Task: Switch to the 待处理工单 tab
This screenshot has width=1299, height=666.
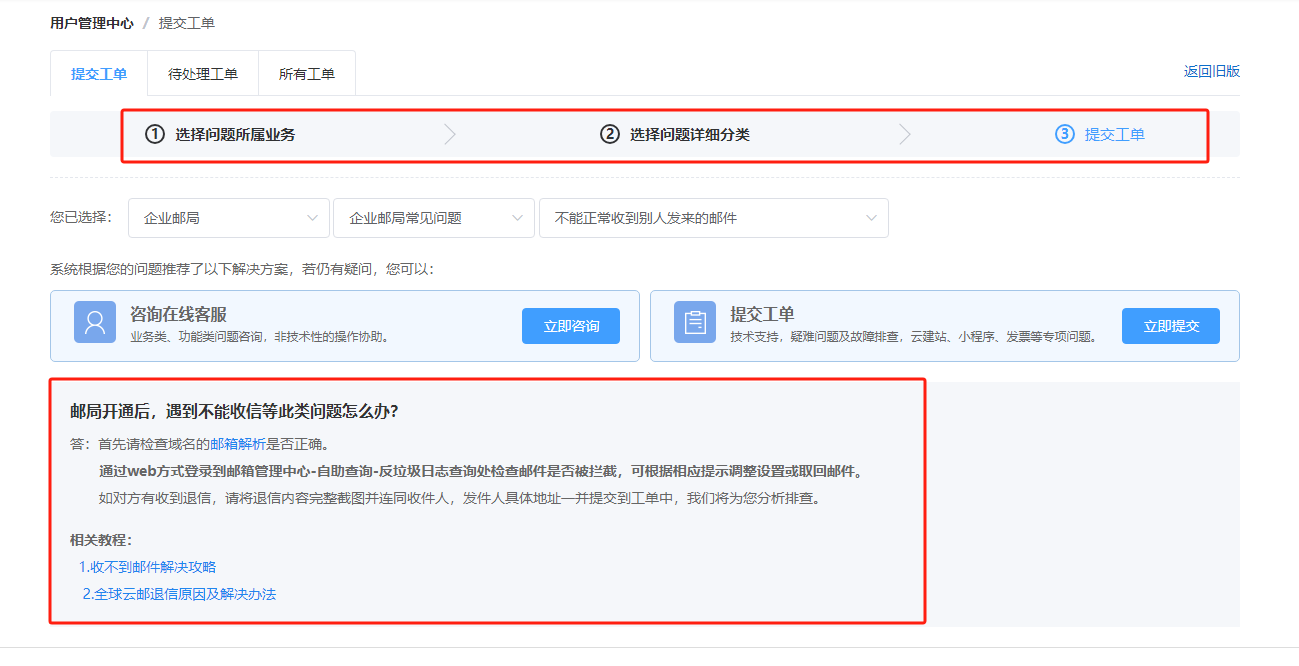Action: click(203, 74)
